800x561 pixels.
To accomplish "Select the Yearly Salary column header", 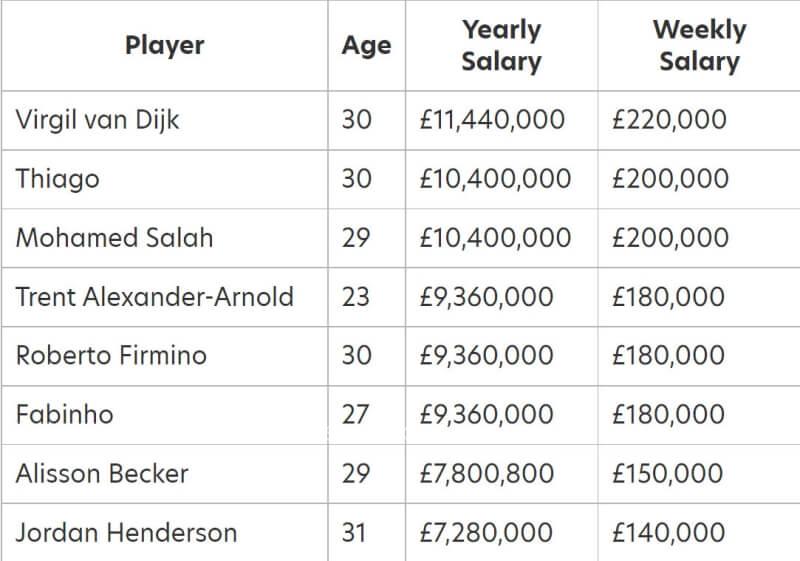I will (x=501, y=46).
